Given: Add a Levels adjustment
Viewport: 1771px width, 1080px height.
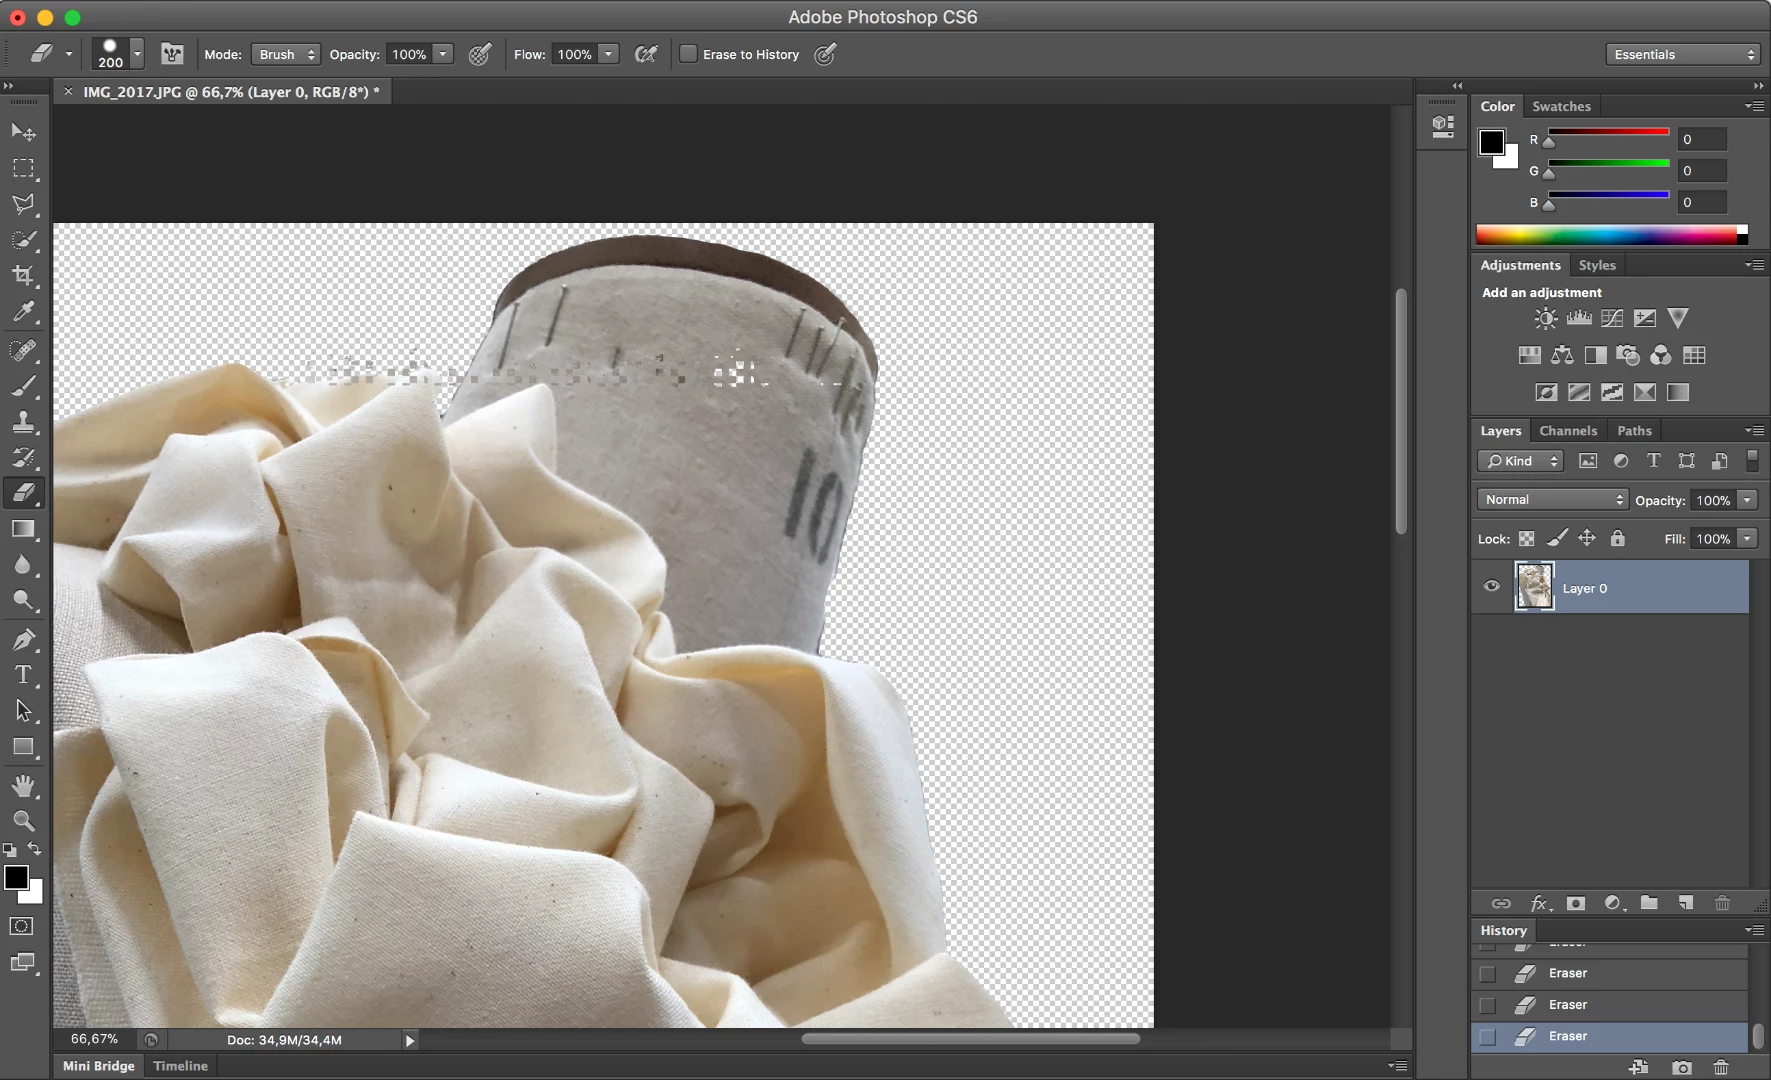Looking at the screenshot, I should pyautogui.click(x=1579, y=319).
